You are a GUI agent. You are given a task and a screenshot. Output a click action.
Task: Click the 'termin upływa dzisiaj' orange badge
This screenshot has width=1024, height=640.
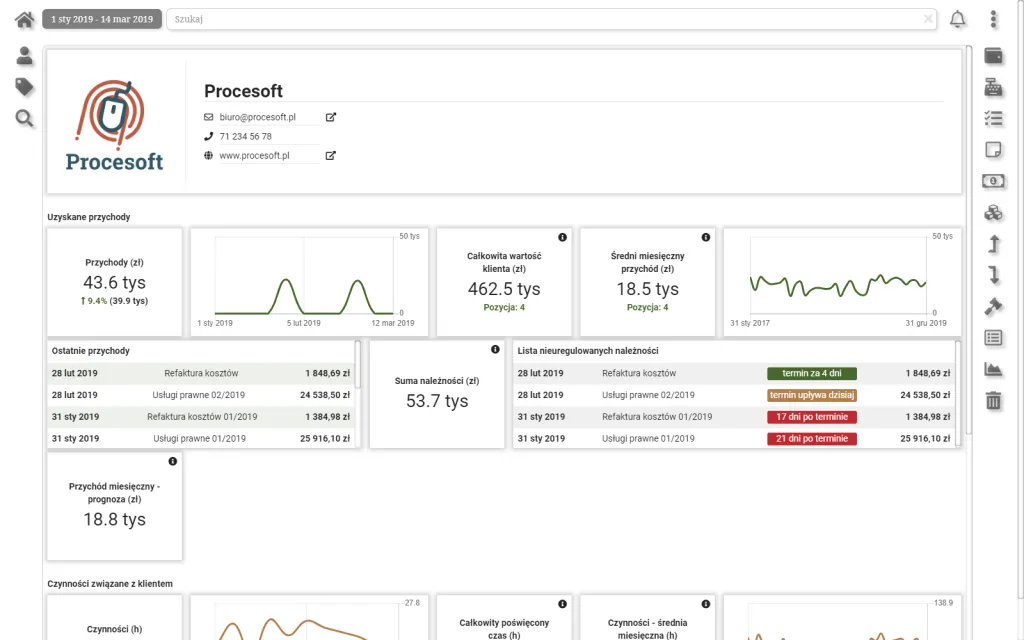pyautogui.click(x=812, y=395)
